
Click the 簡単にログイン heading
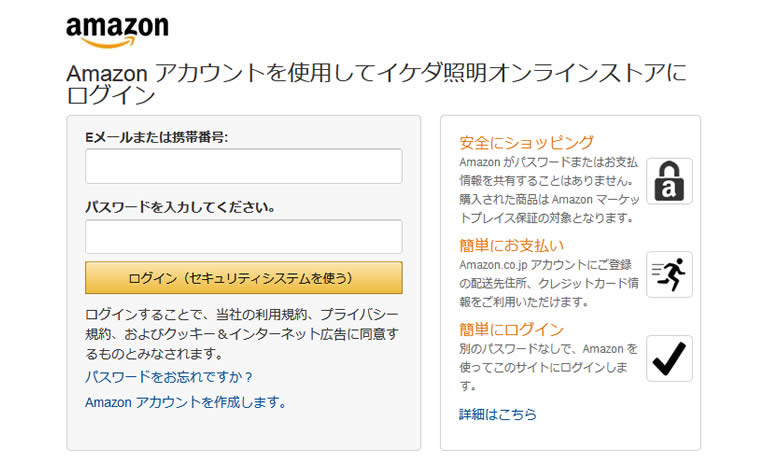(511, 330)
